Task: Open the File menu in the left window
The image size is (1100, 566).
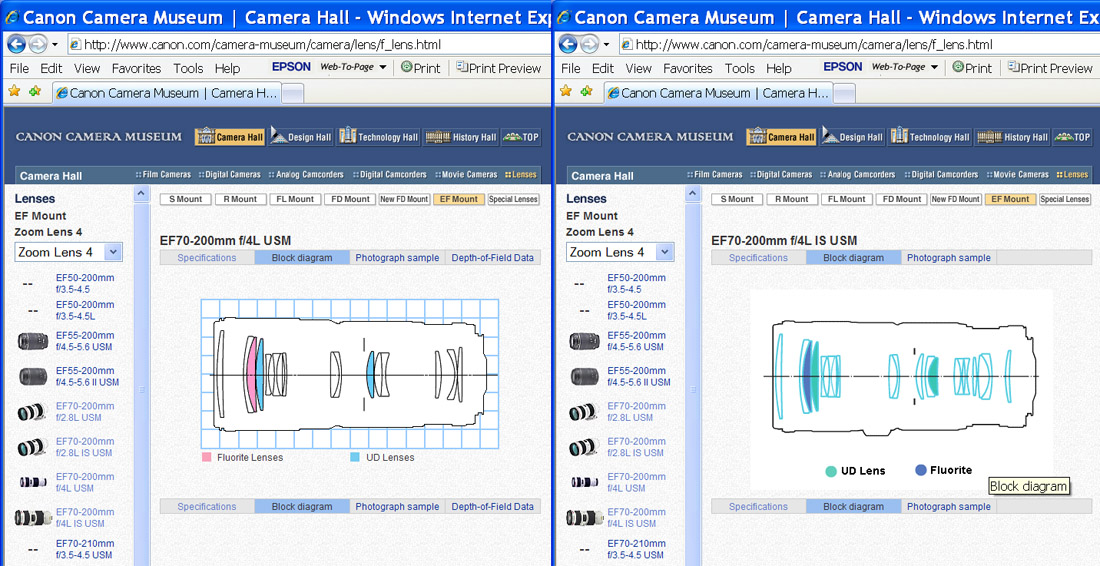Action: coord(19,68)
